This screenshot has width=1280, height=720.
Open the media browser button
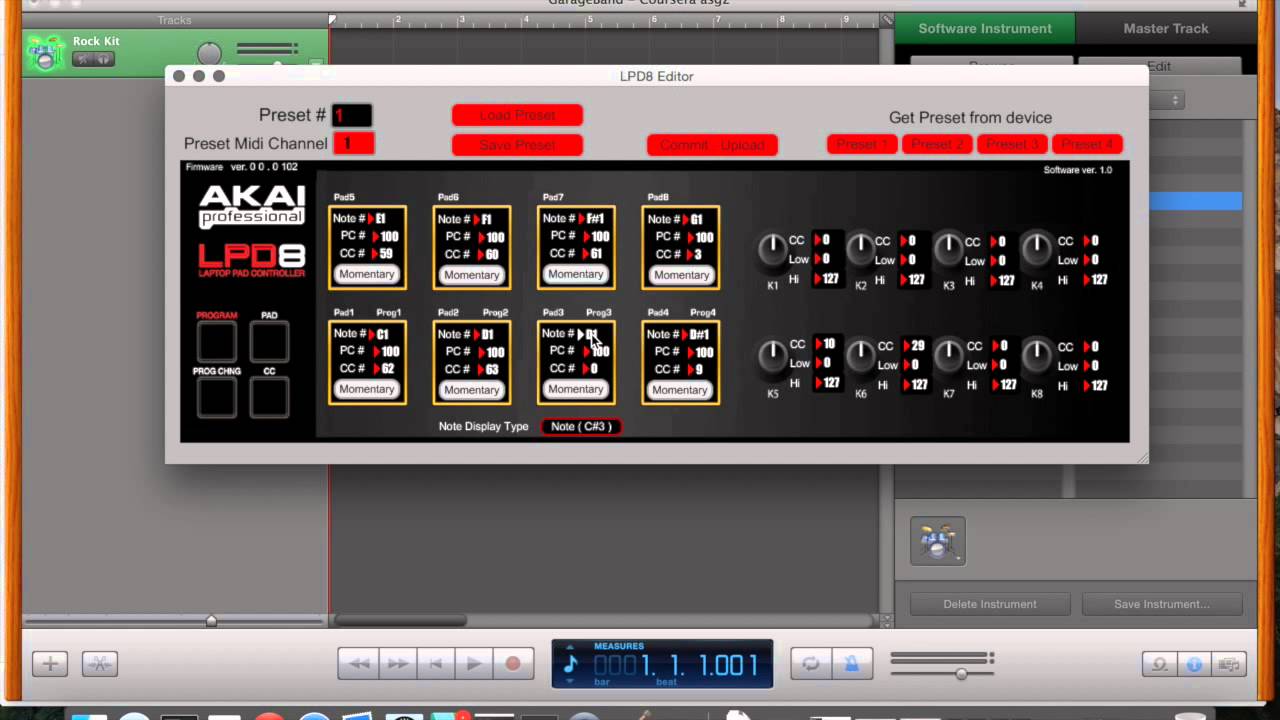point(1229,663)
